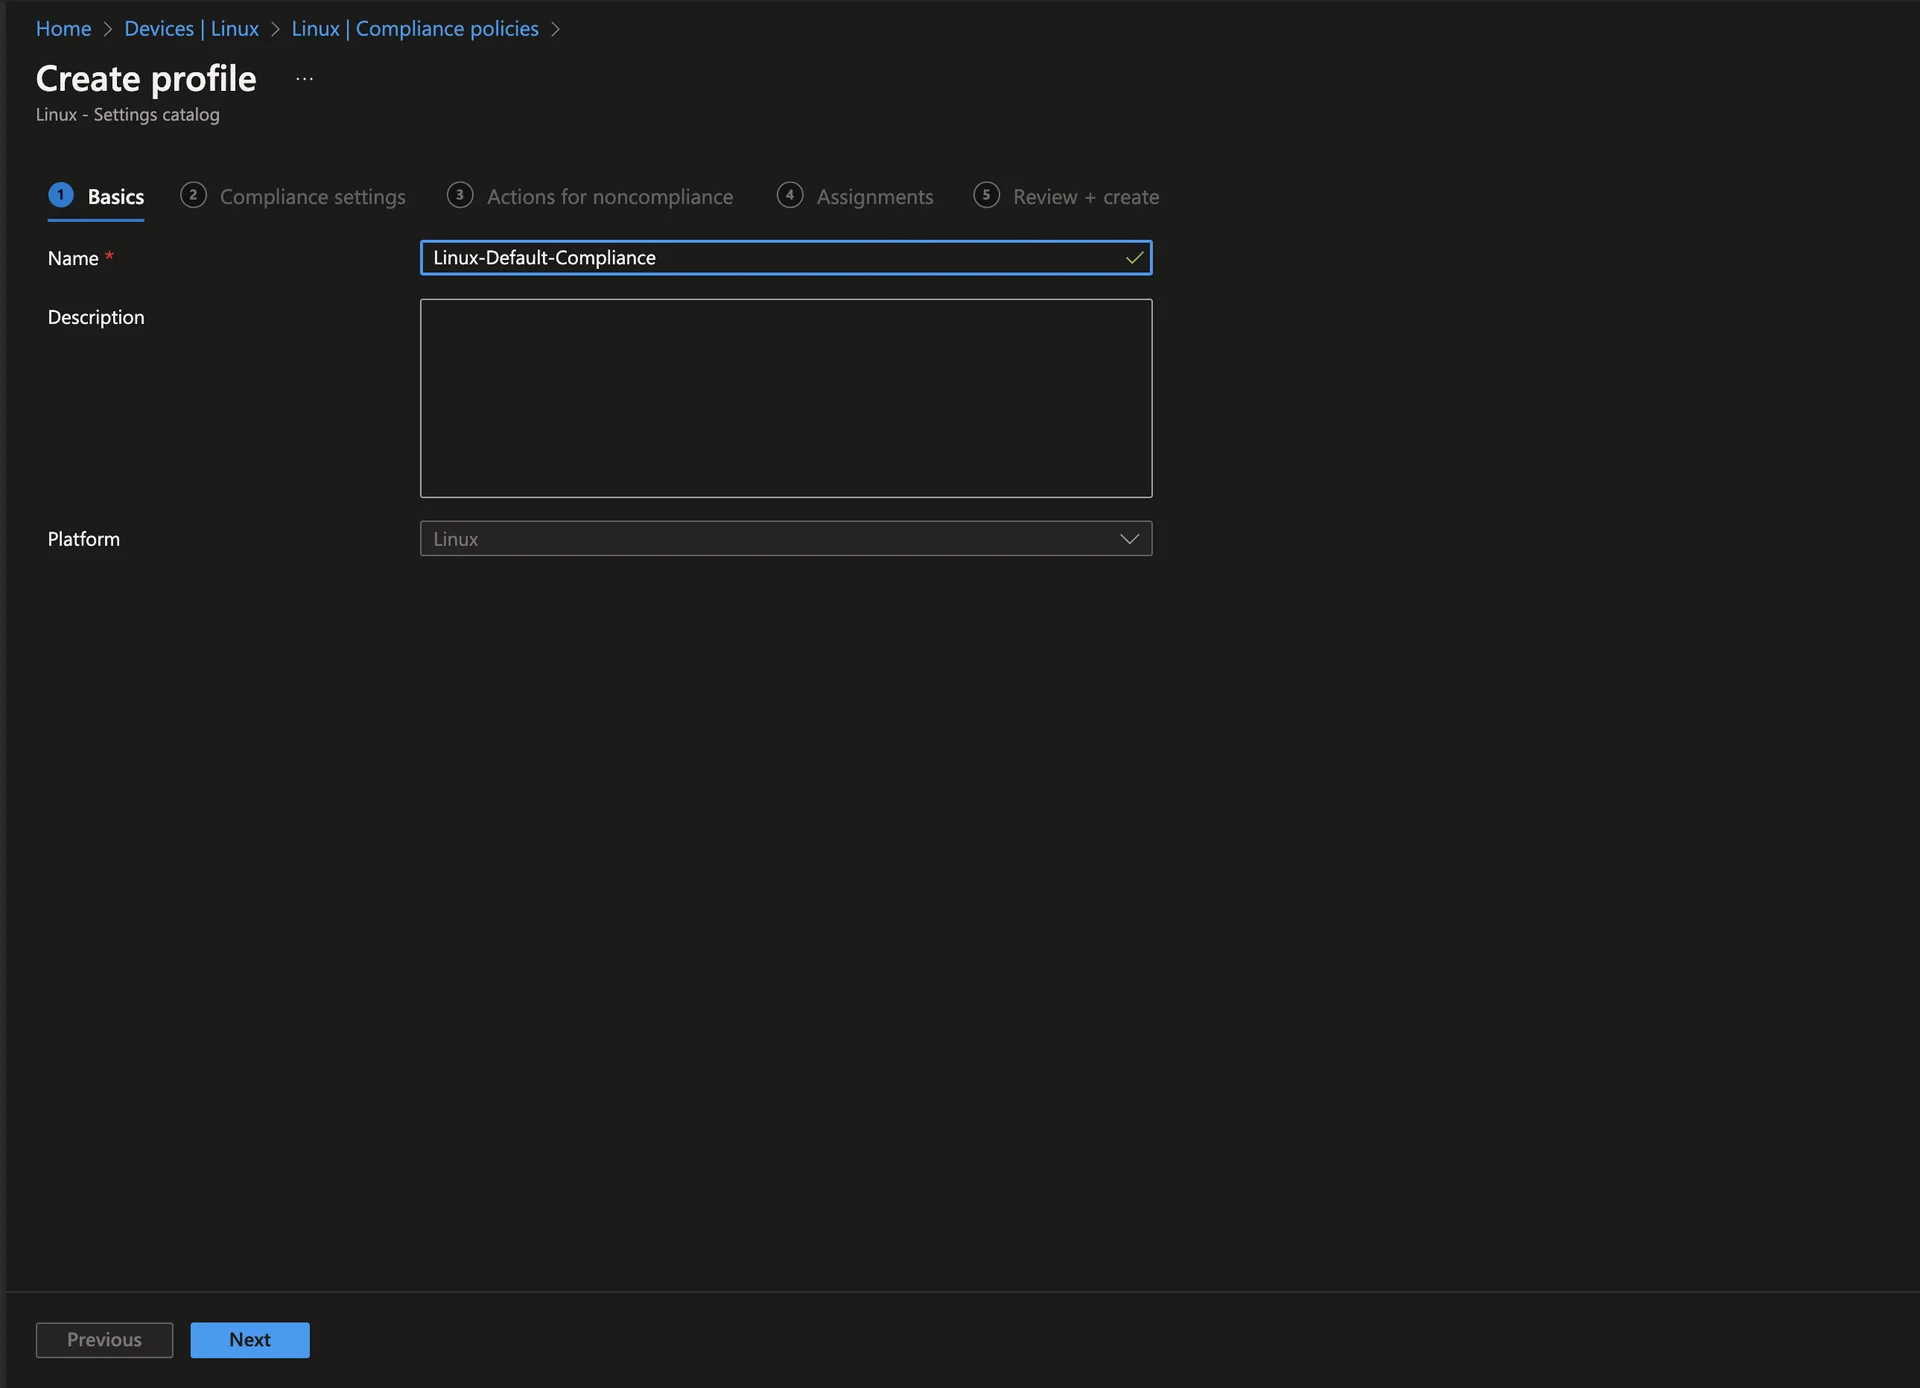Click the 'Linux - Settings catalog' subtitle

128,115
